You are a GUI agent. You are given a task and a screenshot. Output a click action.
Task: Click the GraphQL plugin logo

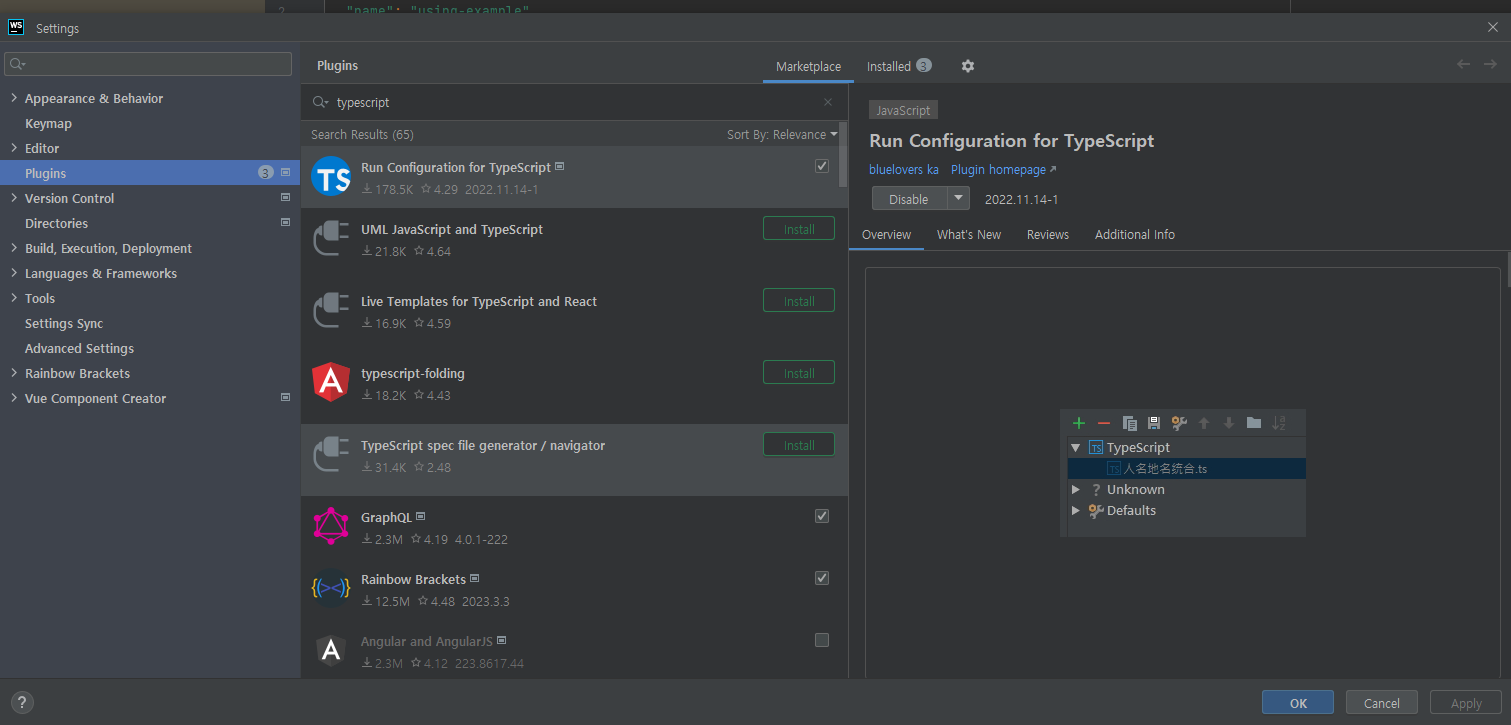[331, 527]
